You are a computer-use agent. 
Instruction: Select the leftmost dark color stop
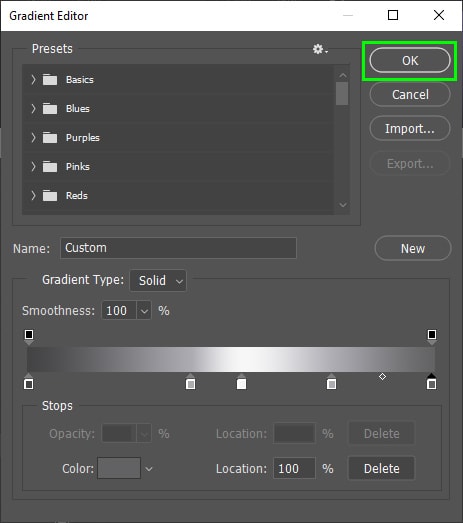coord(29,382)
